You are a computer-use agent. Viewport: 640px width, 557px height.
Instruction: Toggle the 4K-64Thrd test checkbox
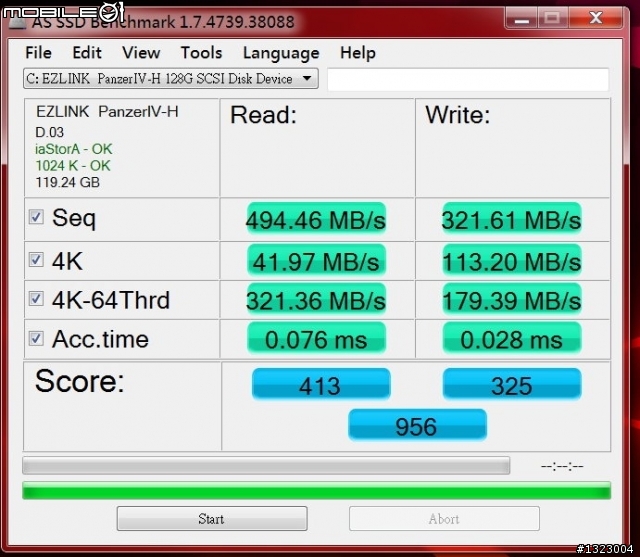pyautogui.click(x=36, y=299)
